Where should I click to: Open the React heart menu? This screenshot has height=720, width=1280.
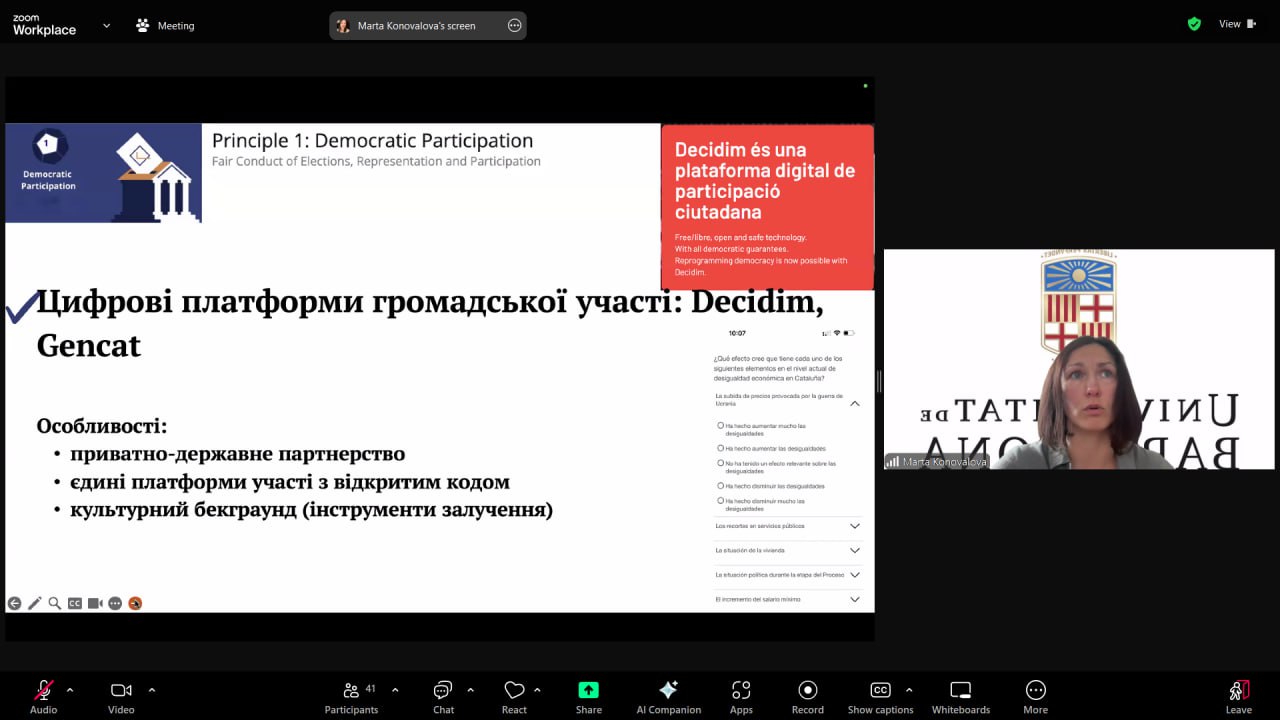tap(514, 696)
